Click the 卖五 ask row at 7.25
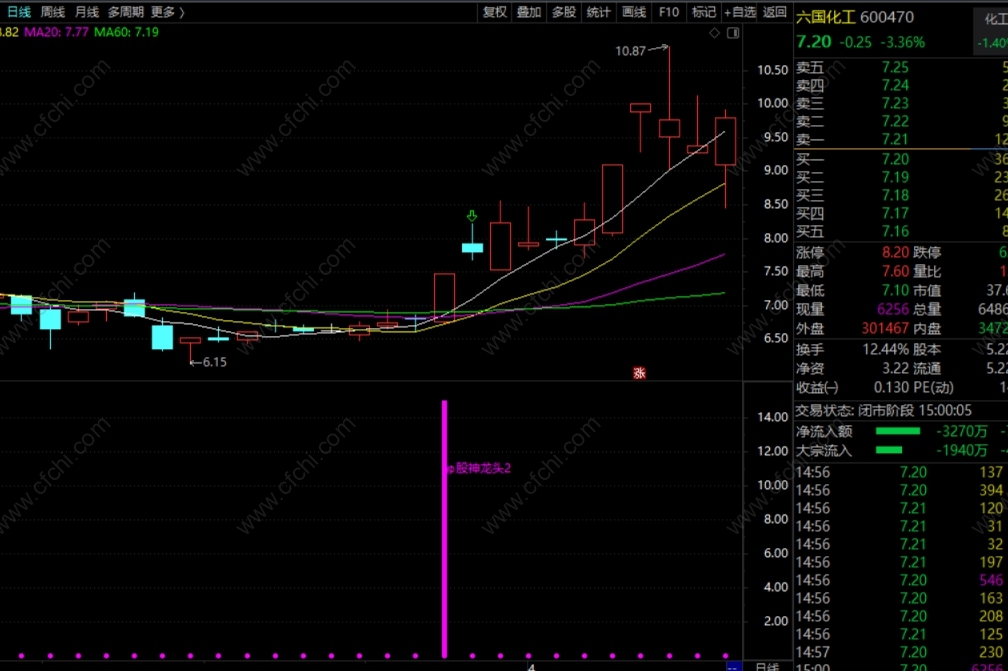Viewport: 1008px width, 671px height. click(x=901, y=67)
